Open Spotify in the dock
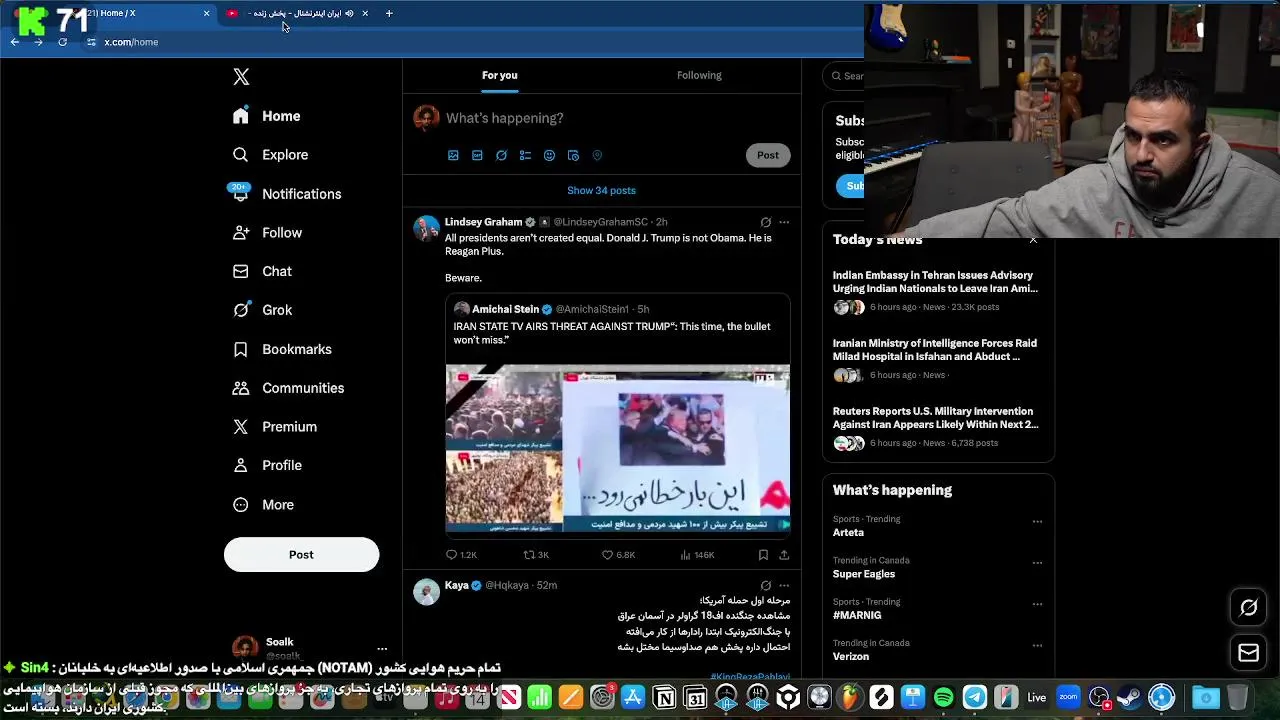1280x720 pixels. (944, 697)
